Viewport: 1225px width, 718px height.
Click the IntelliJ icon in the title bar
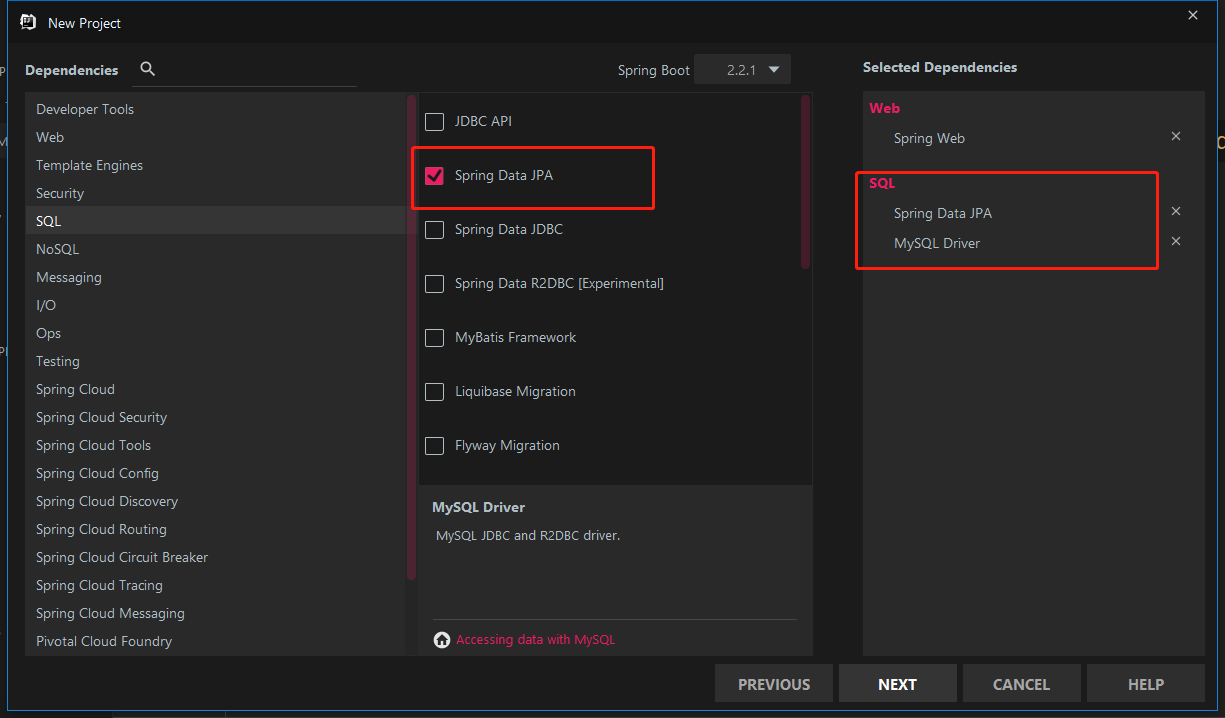(x=29, y=22)
